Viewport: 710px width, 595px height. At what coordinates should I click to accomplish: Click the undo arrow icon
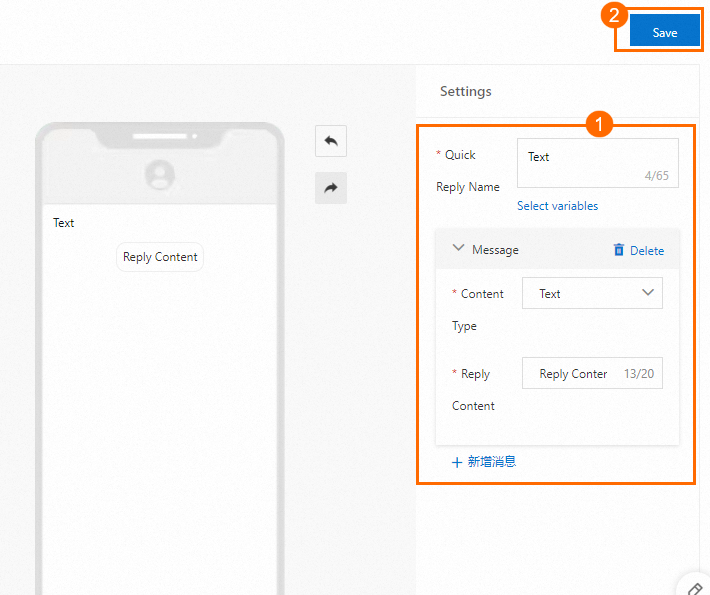point(331,141)
